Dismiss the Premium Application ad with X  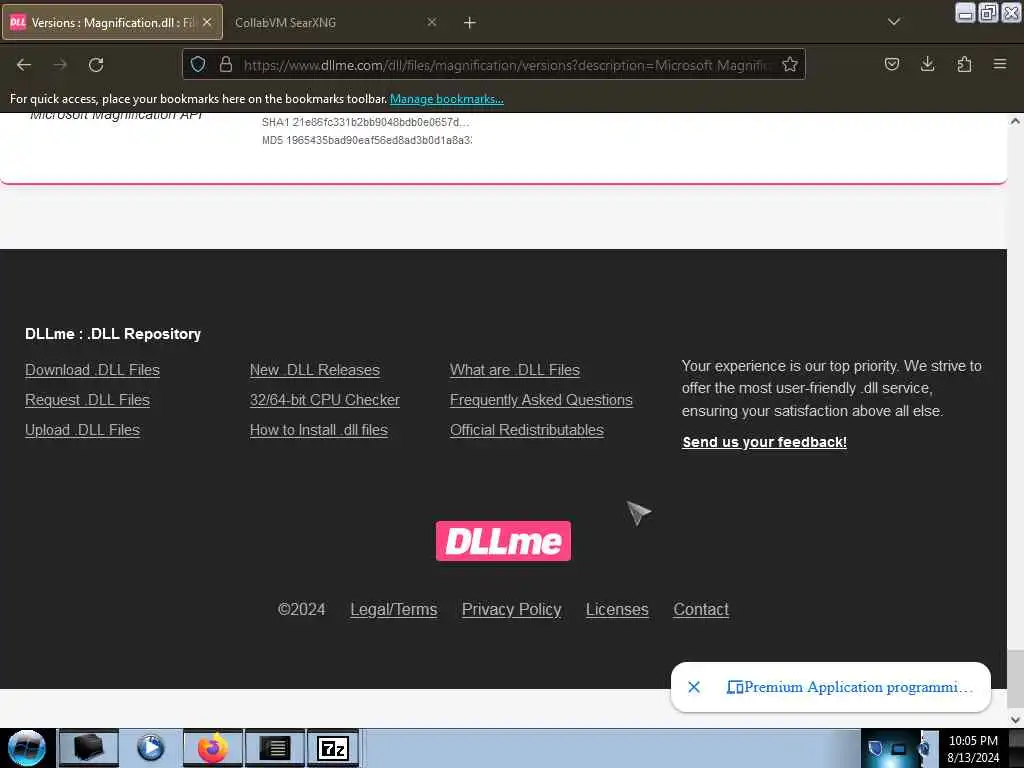694,687
